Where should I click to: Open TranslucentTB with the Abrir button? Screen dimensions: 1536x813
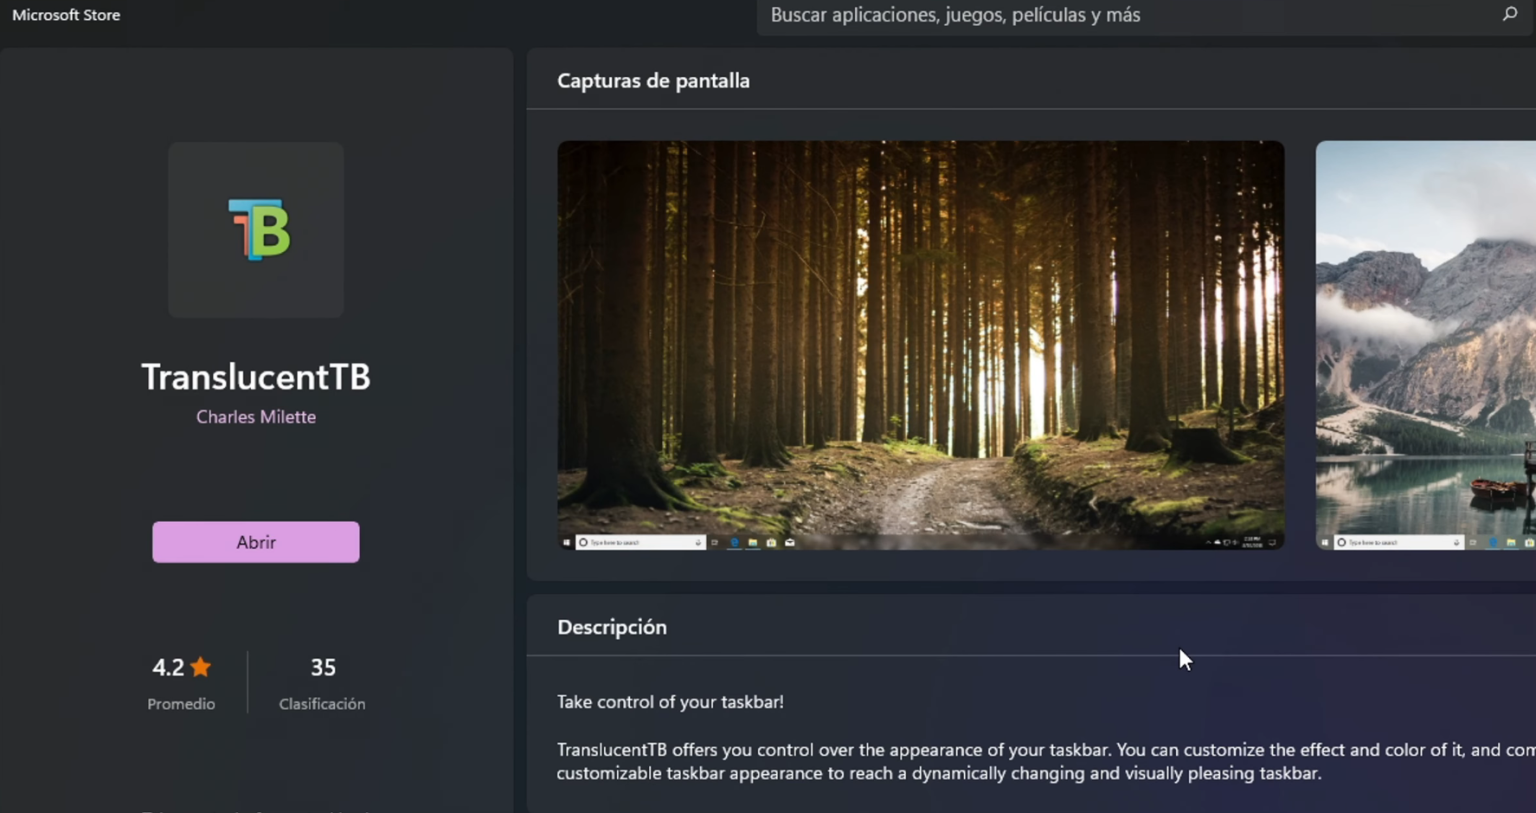[x=256, y=542]
